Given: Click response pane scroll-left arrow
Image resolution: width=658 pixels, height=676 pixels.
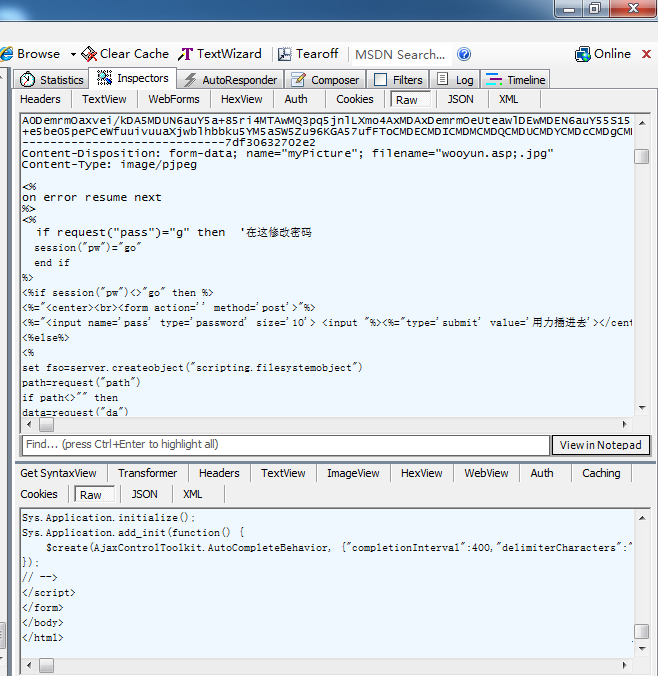Looking at the screenshot, I should pyautogui.click(x=29, y=665).
